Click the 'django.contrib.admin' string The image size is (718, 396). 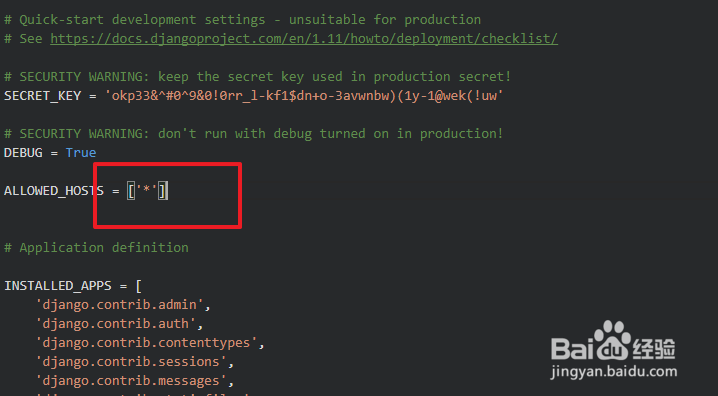click(120, 304)
